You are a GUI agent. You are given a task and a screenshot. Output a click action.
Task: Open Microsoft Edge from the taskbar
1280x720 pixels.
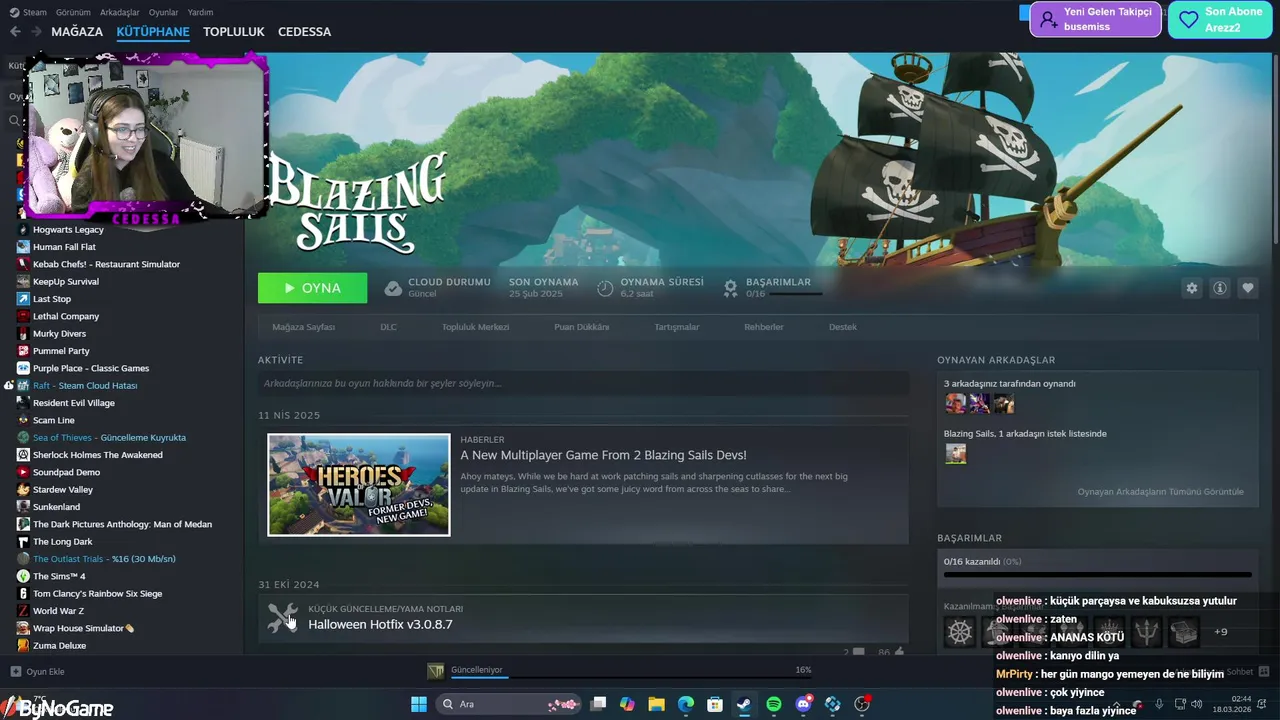point(686,704)
